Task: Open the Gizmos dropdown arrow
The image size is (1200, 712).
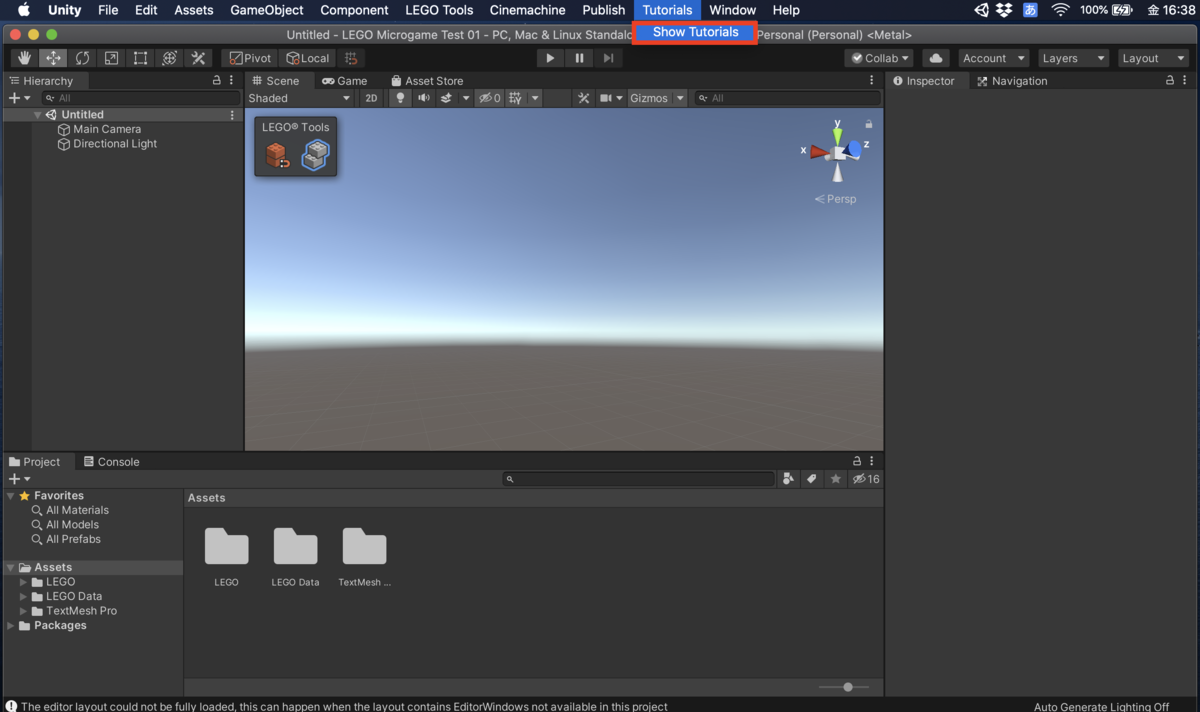Action: tap(680, 98)
